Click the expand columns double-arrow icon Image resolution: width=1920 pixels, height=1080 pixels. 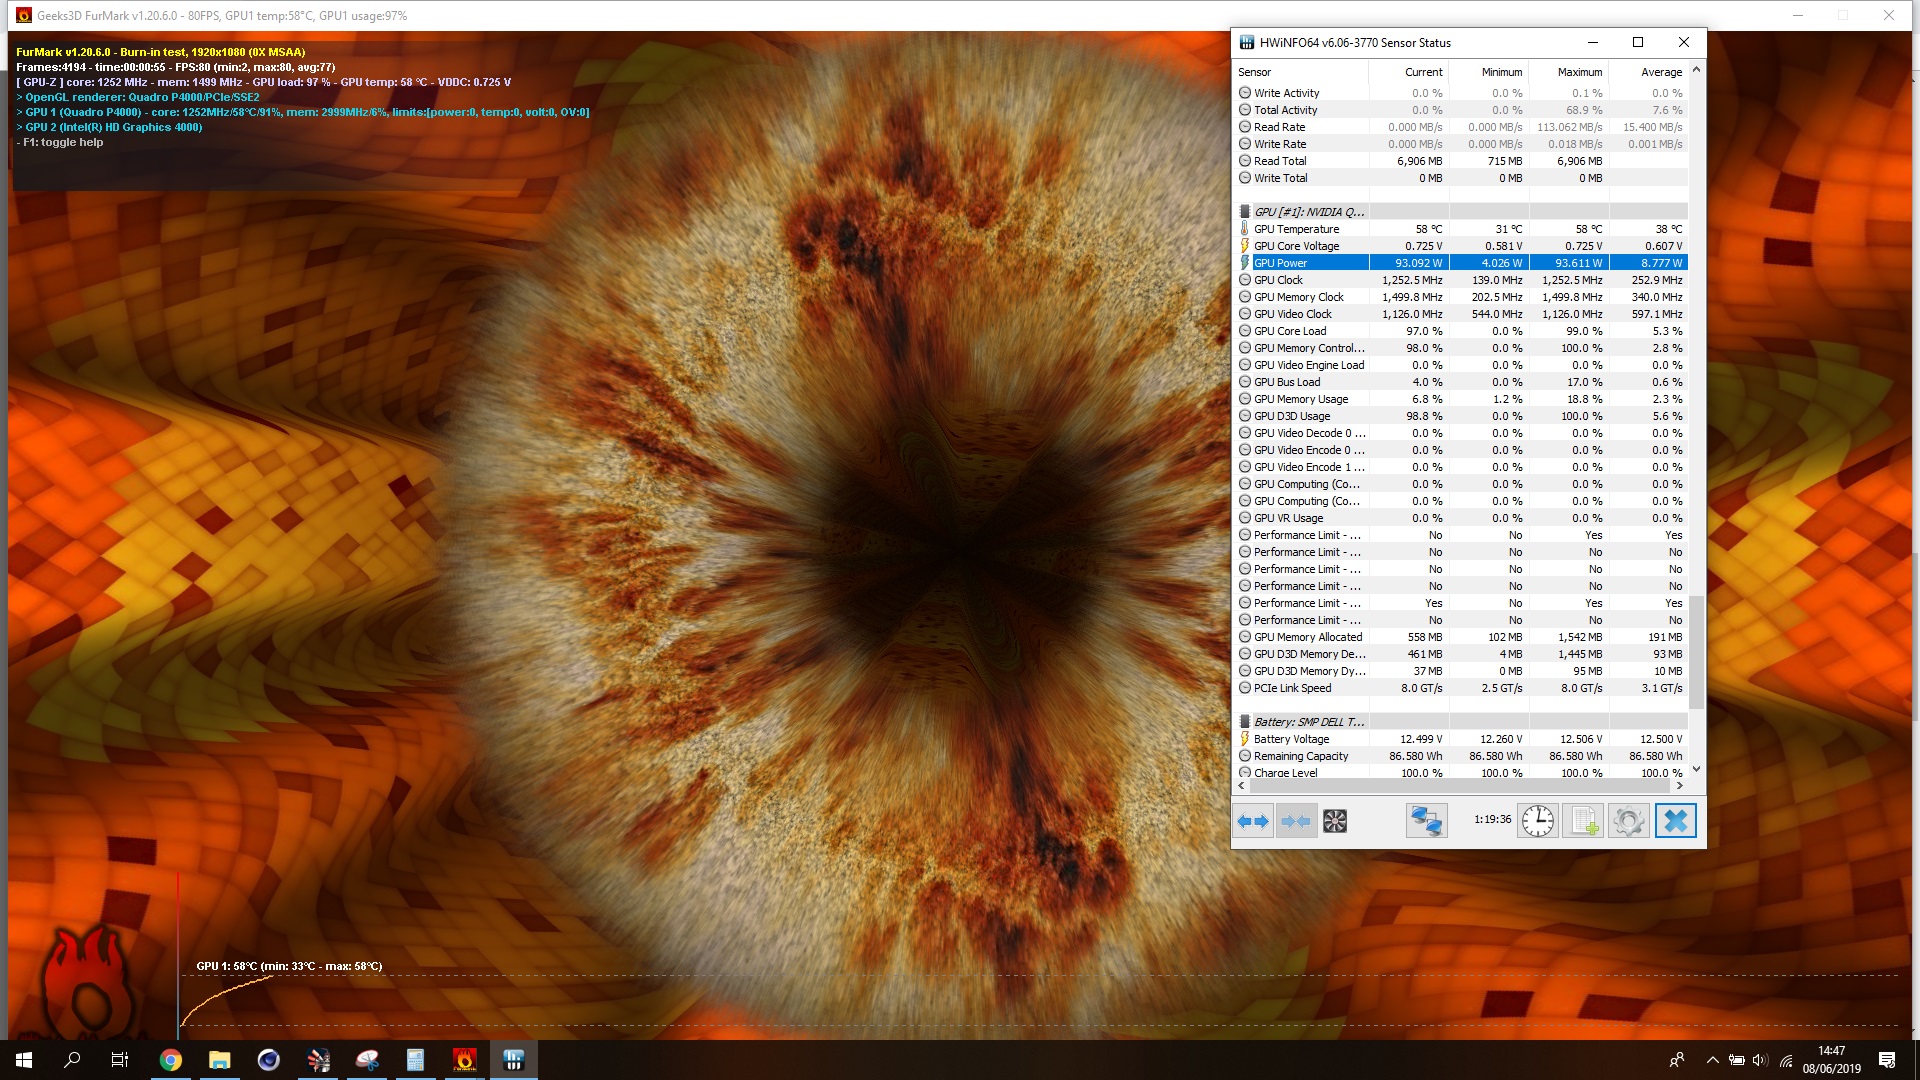coord(1253,821)
